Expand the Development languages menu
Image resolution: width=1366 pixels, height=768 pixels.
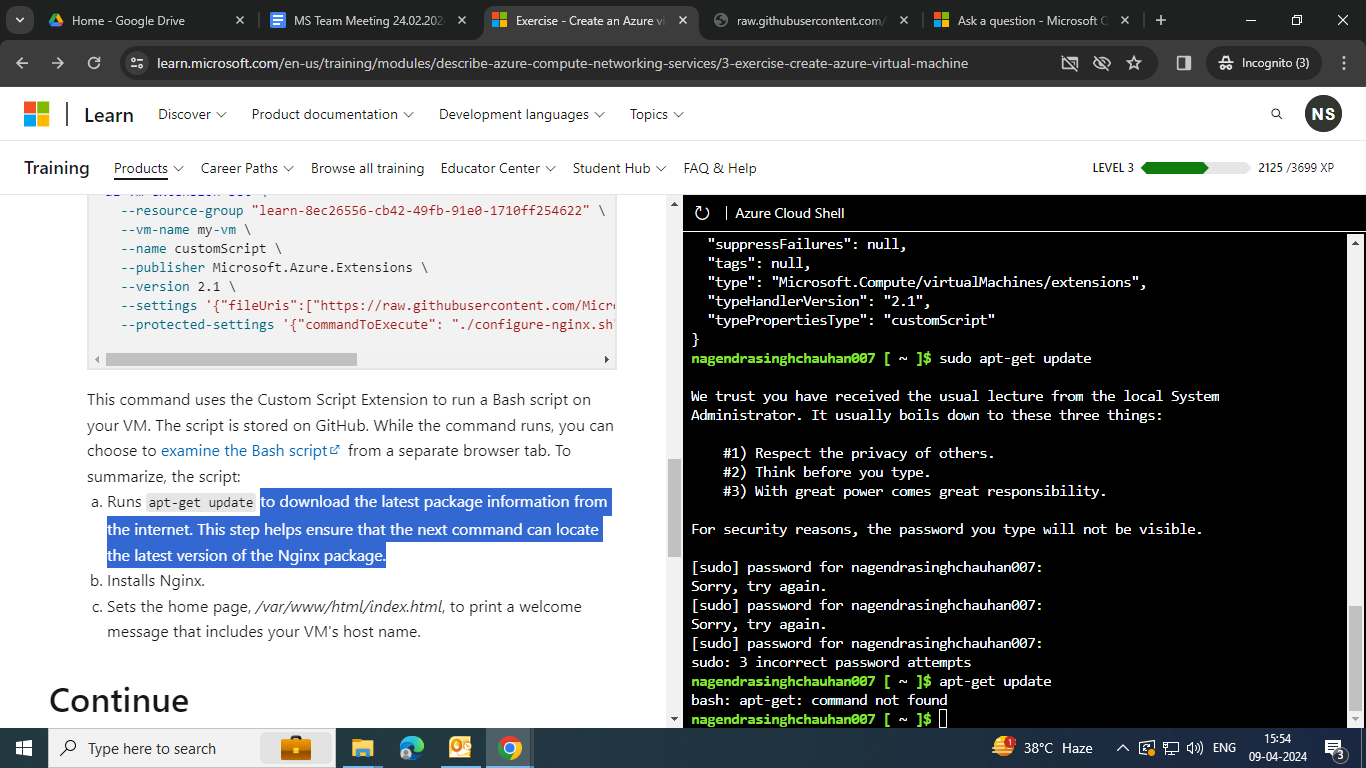522,114
